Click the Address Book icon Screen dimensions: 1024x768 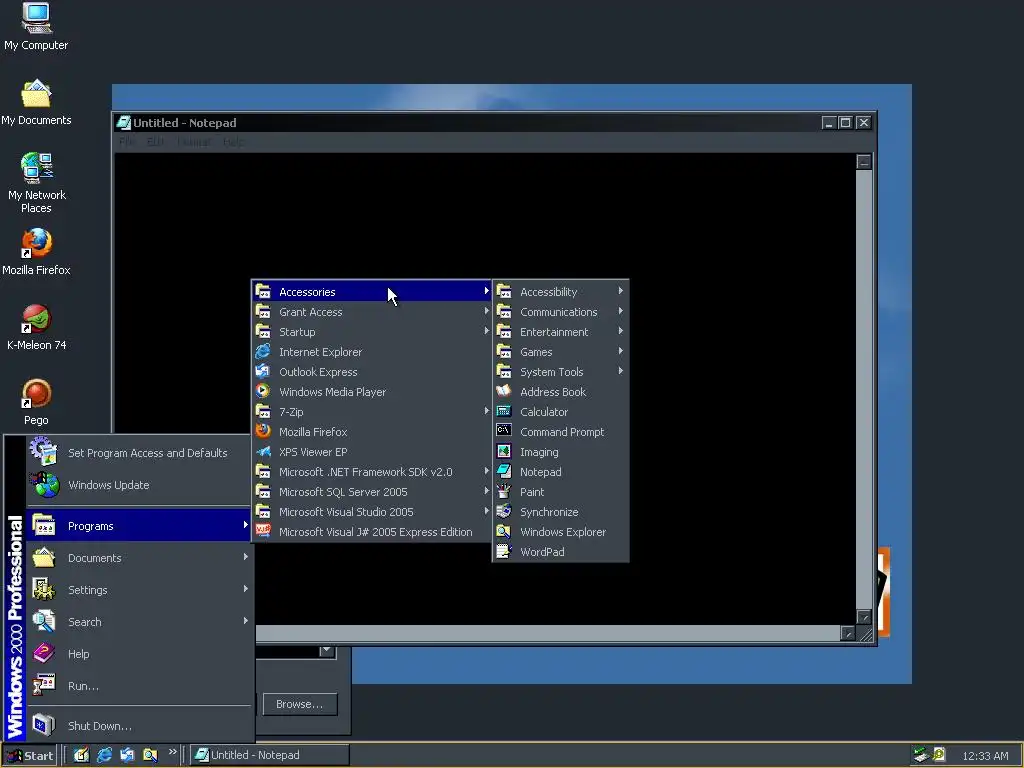click(504, 391)
